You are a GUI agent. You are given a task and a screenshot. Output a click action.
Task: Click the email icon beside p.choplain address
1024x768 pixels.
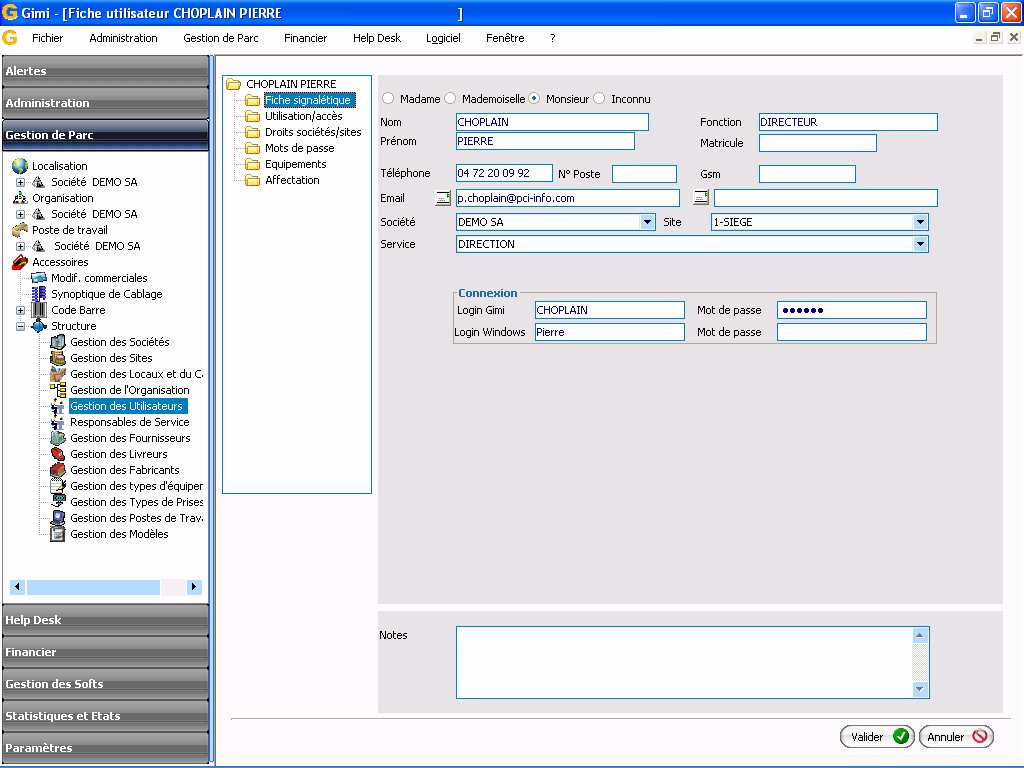pyautogui.click(x=443, y=198)
